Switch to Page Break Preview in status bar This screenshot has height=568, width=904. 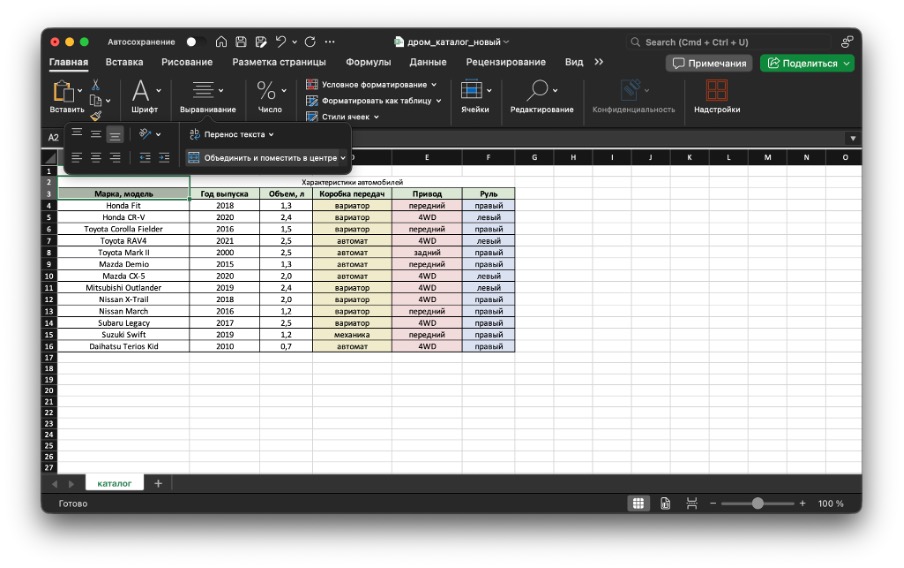click(692, 503)
